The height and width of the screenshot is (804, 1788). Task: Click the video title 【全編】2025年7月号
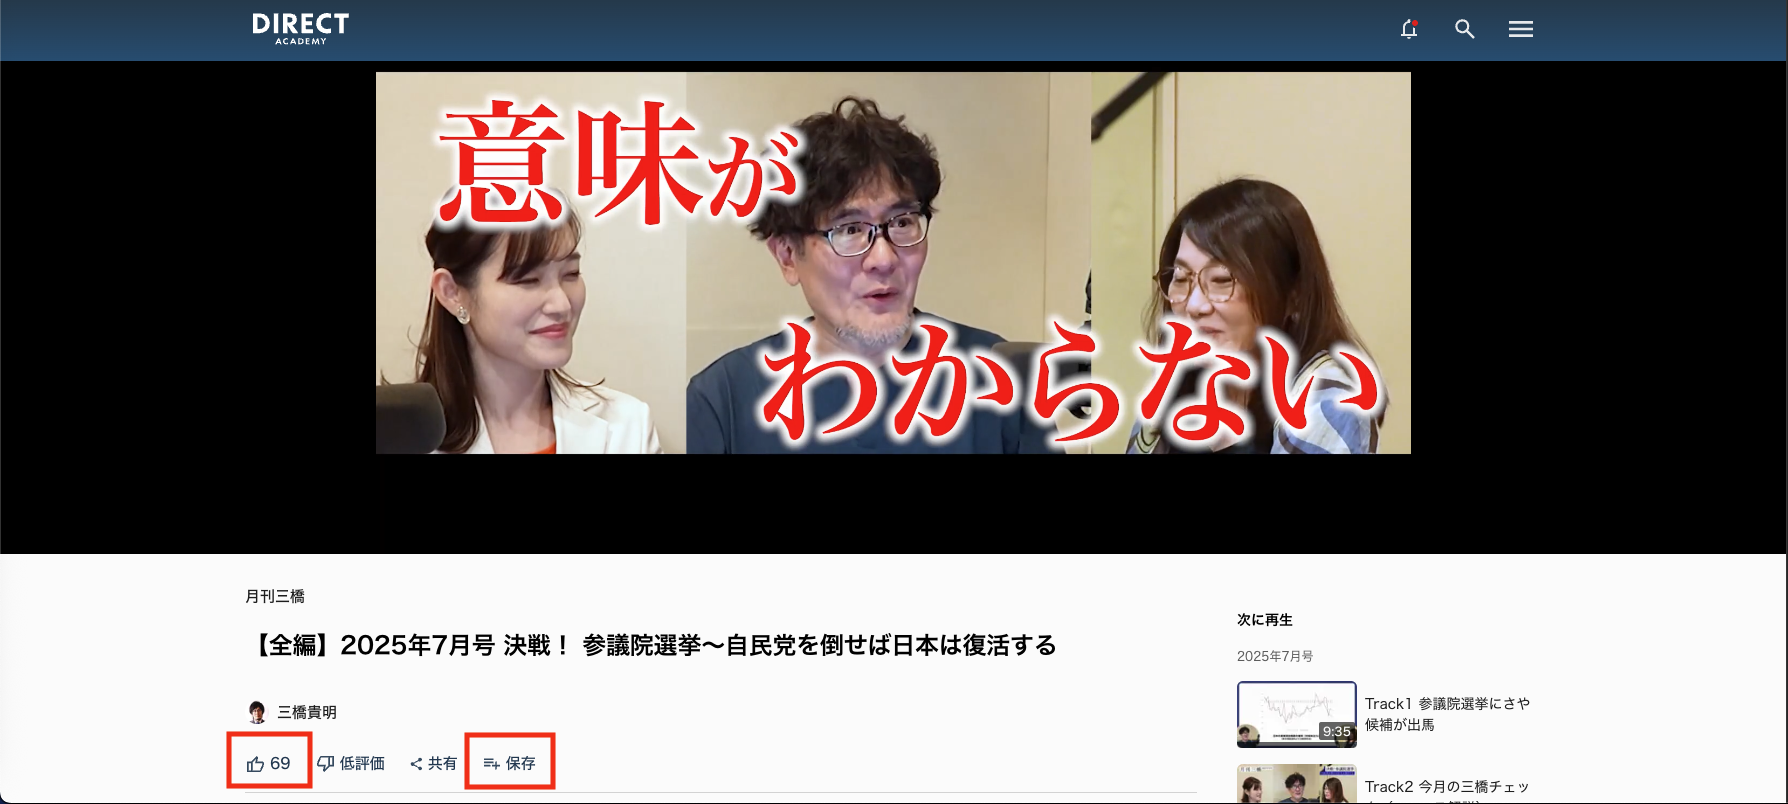651,645
